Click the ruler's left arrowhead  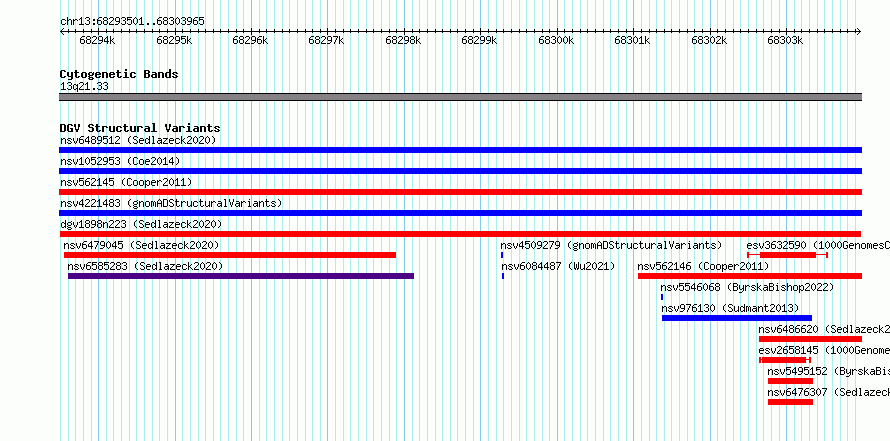(x=62, y=31)
